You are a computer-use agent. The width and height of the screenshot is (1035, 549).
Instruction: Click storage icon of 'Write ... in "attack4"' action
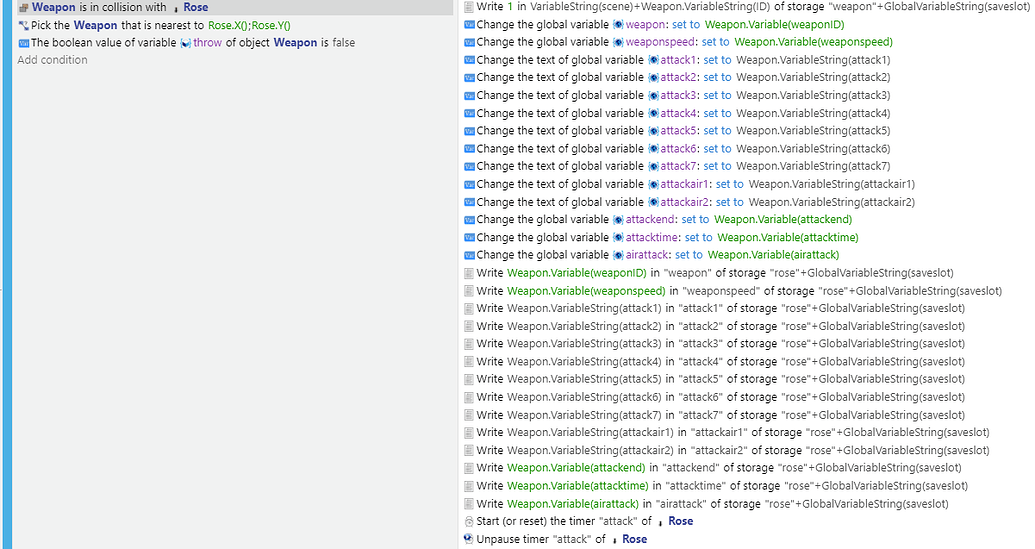click(469, 362)
